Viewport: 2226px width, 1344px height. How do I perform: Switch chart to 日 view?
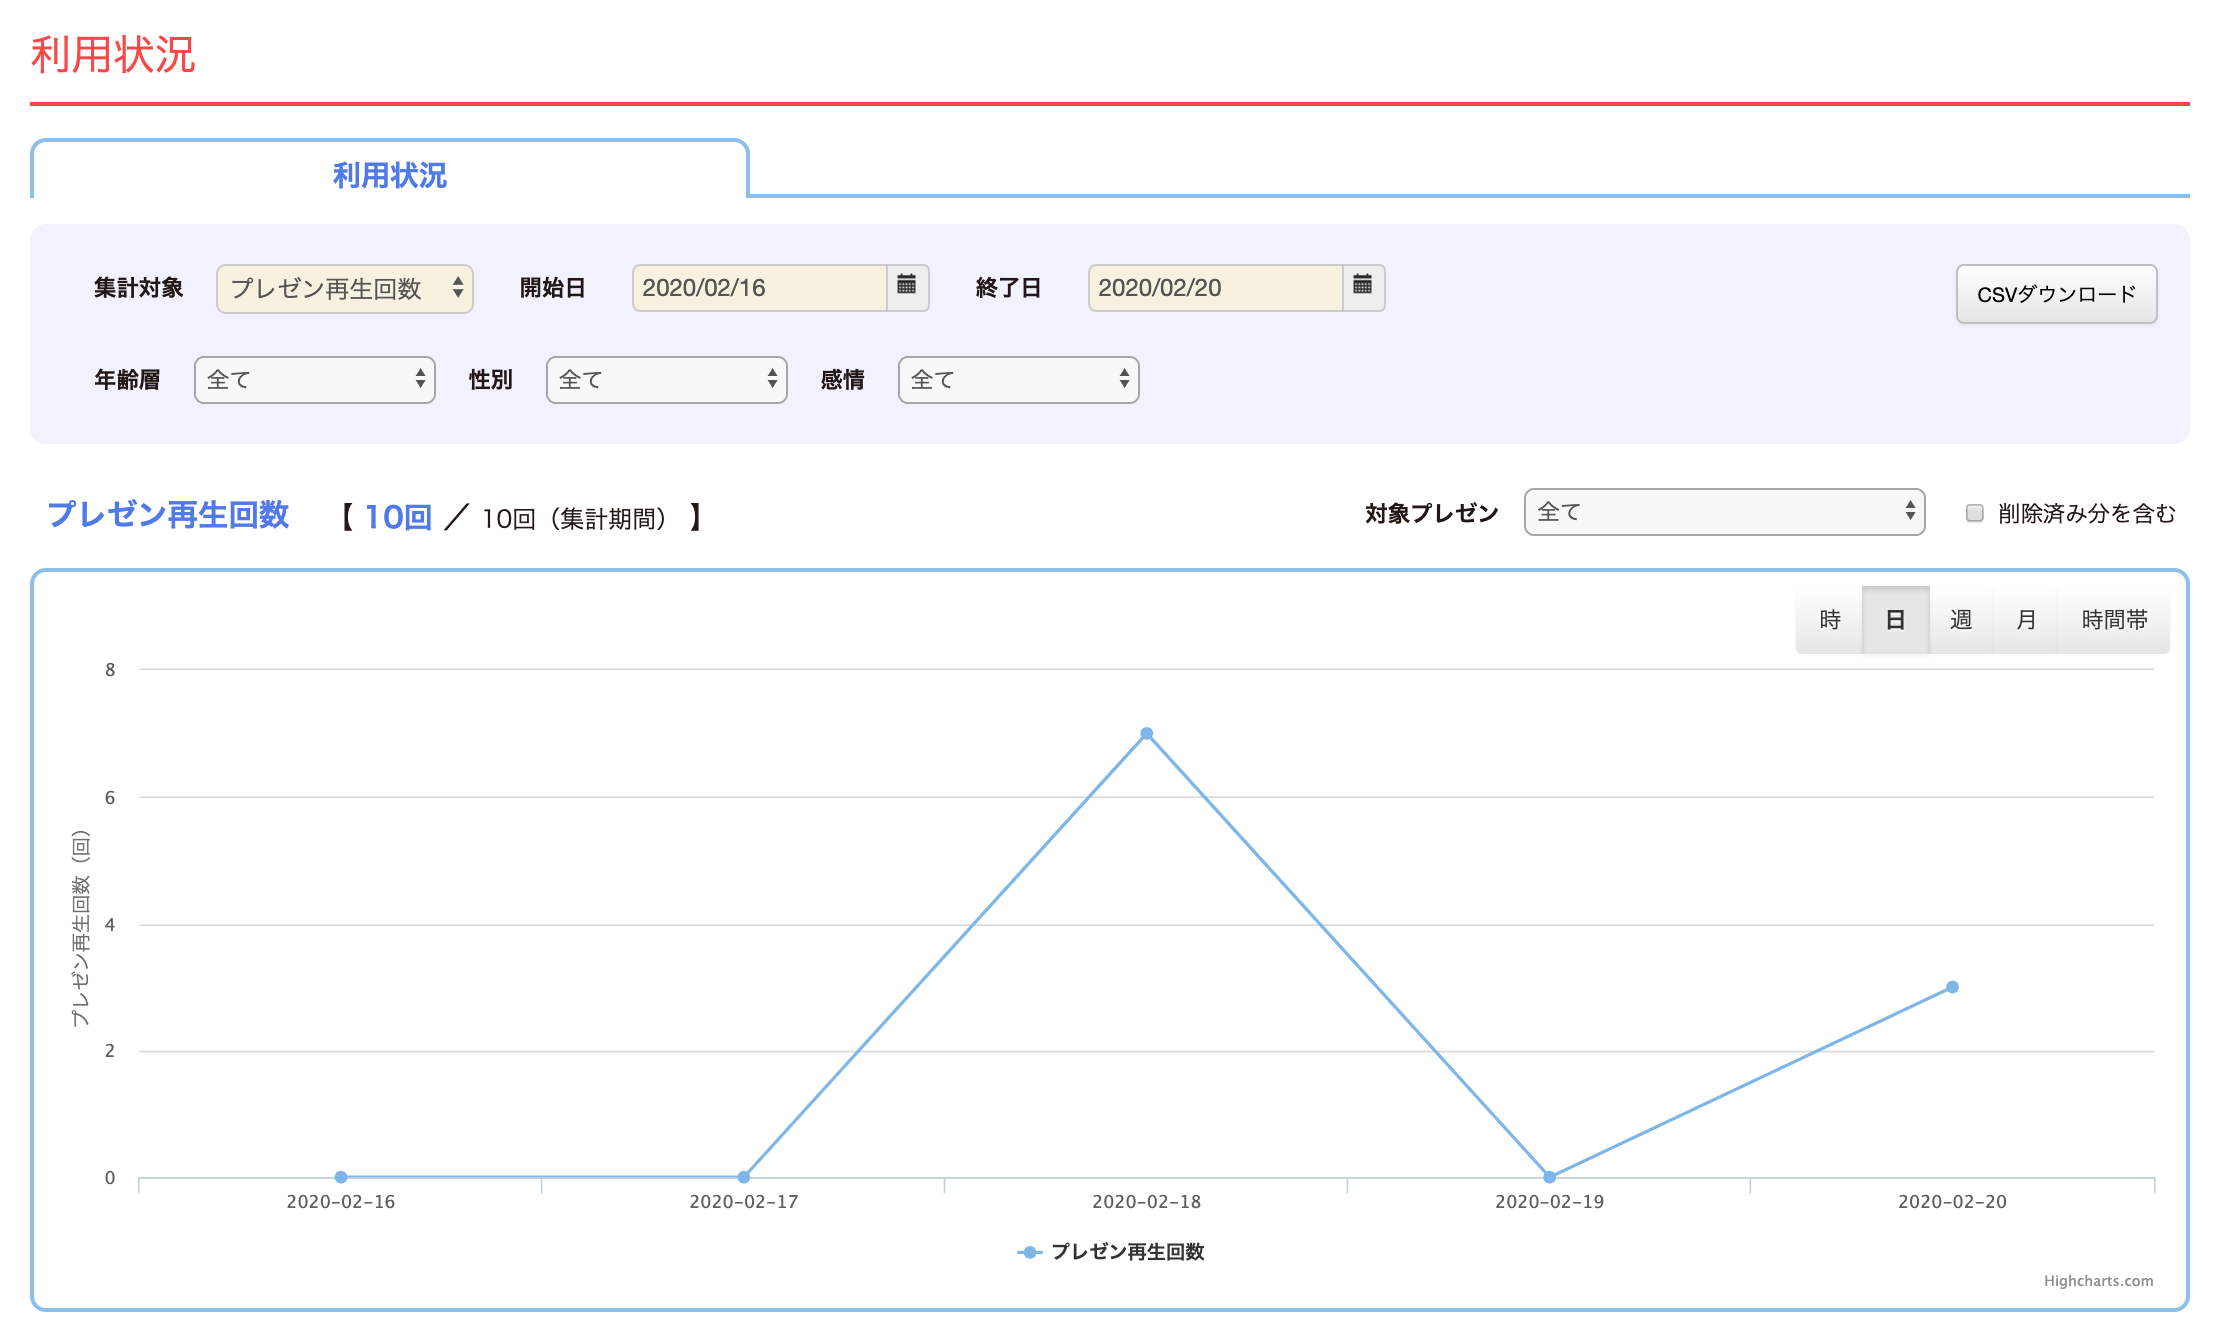(1895, 620)
